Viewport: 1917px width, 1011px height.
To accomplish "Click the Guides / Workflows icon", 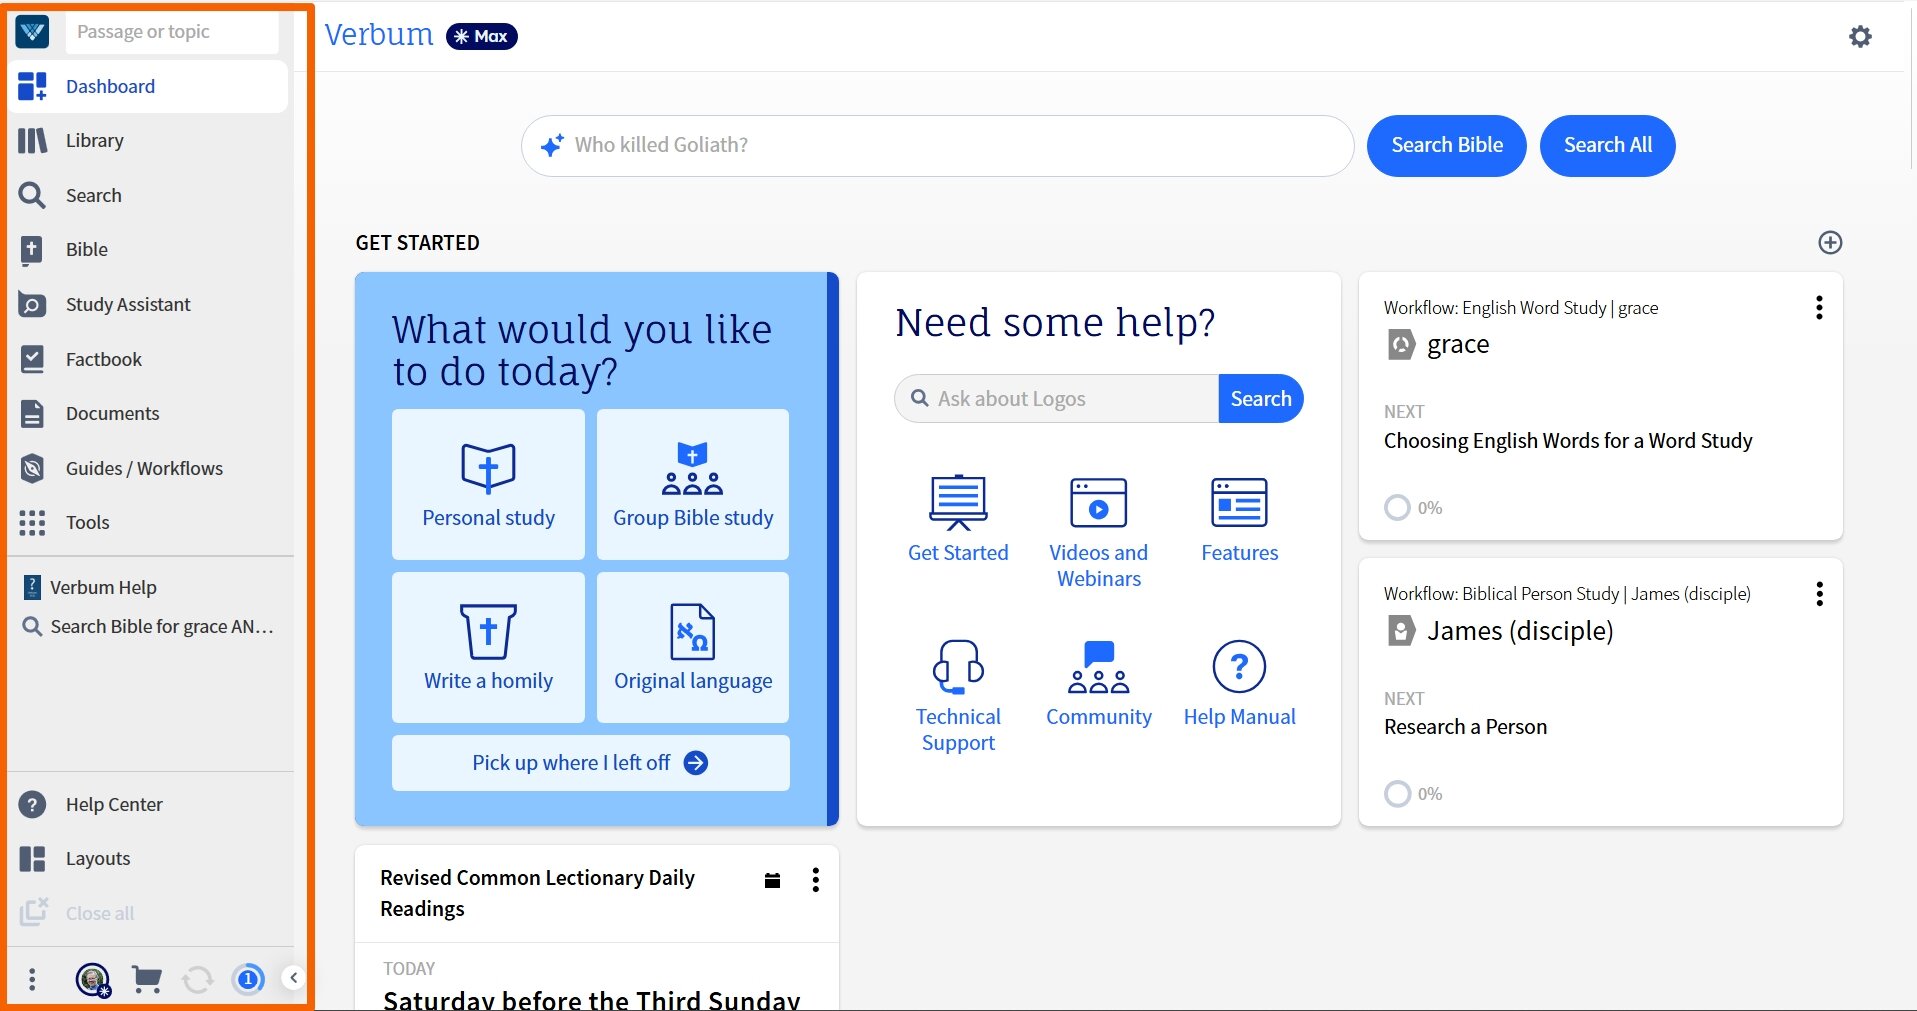I will tap(32, 468).
